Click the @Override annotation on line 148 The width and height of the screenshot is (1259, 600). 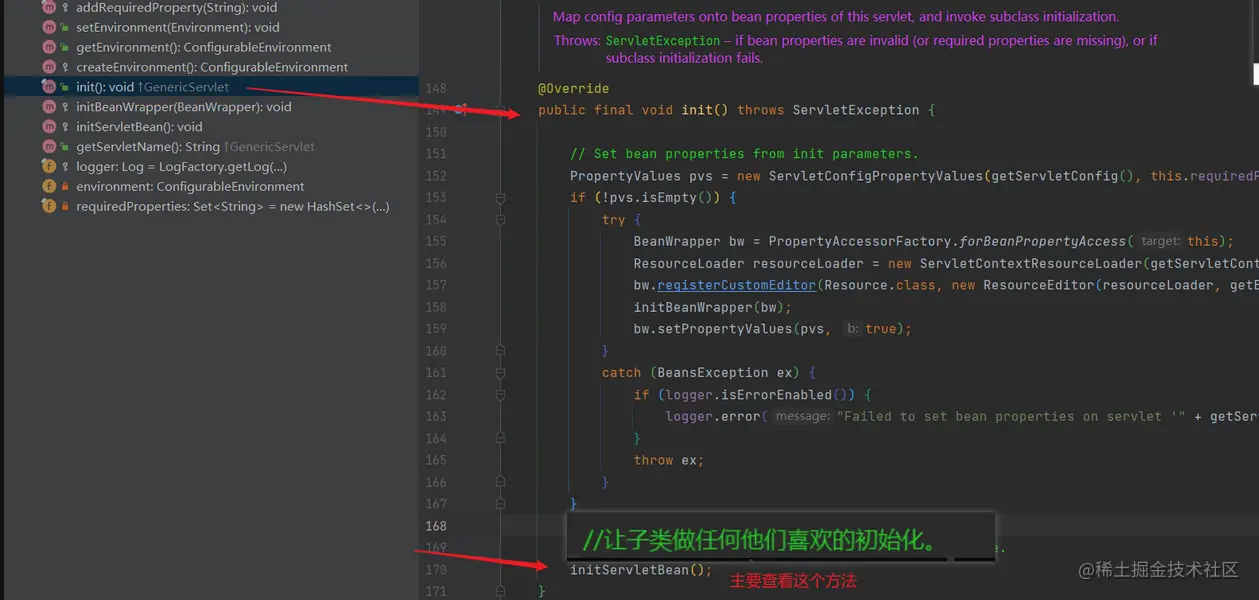point(573,88)
